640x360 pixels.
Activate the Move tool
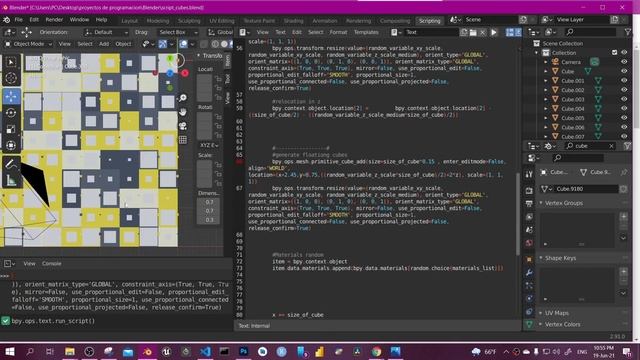click(11, 96)
